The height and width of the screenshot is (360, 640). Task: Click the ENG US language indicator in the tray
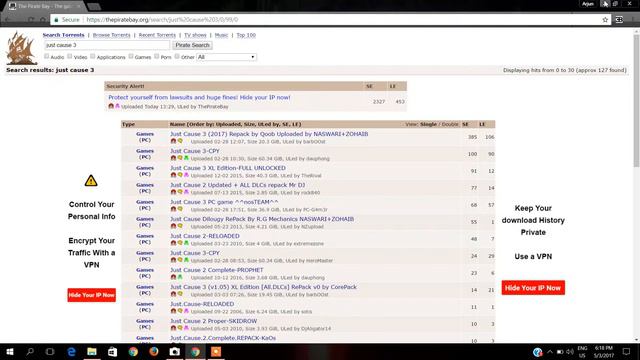pos(582,351)
